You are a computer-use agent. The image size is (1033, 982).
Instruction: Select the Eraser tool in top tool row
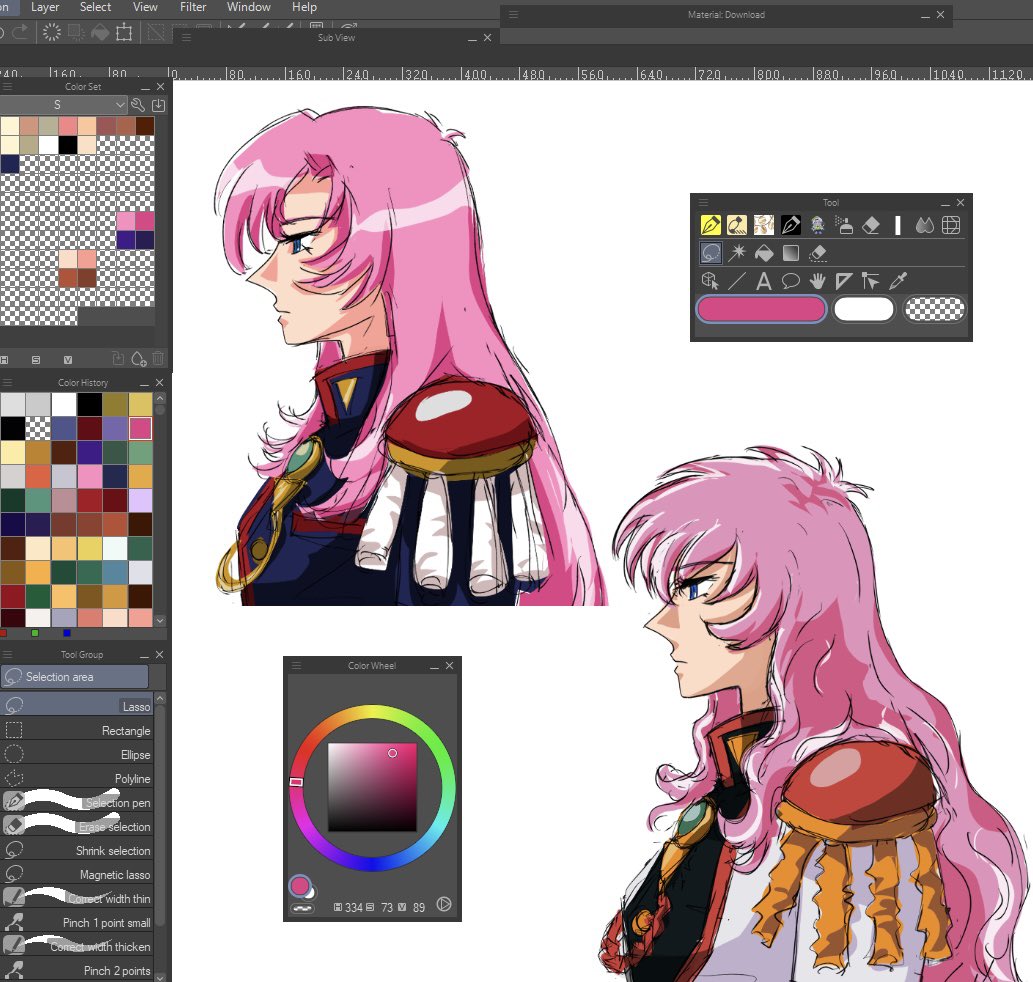(871, 225)
